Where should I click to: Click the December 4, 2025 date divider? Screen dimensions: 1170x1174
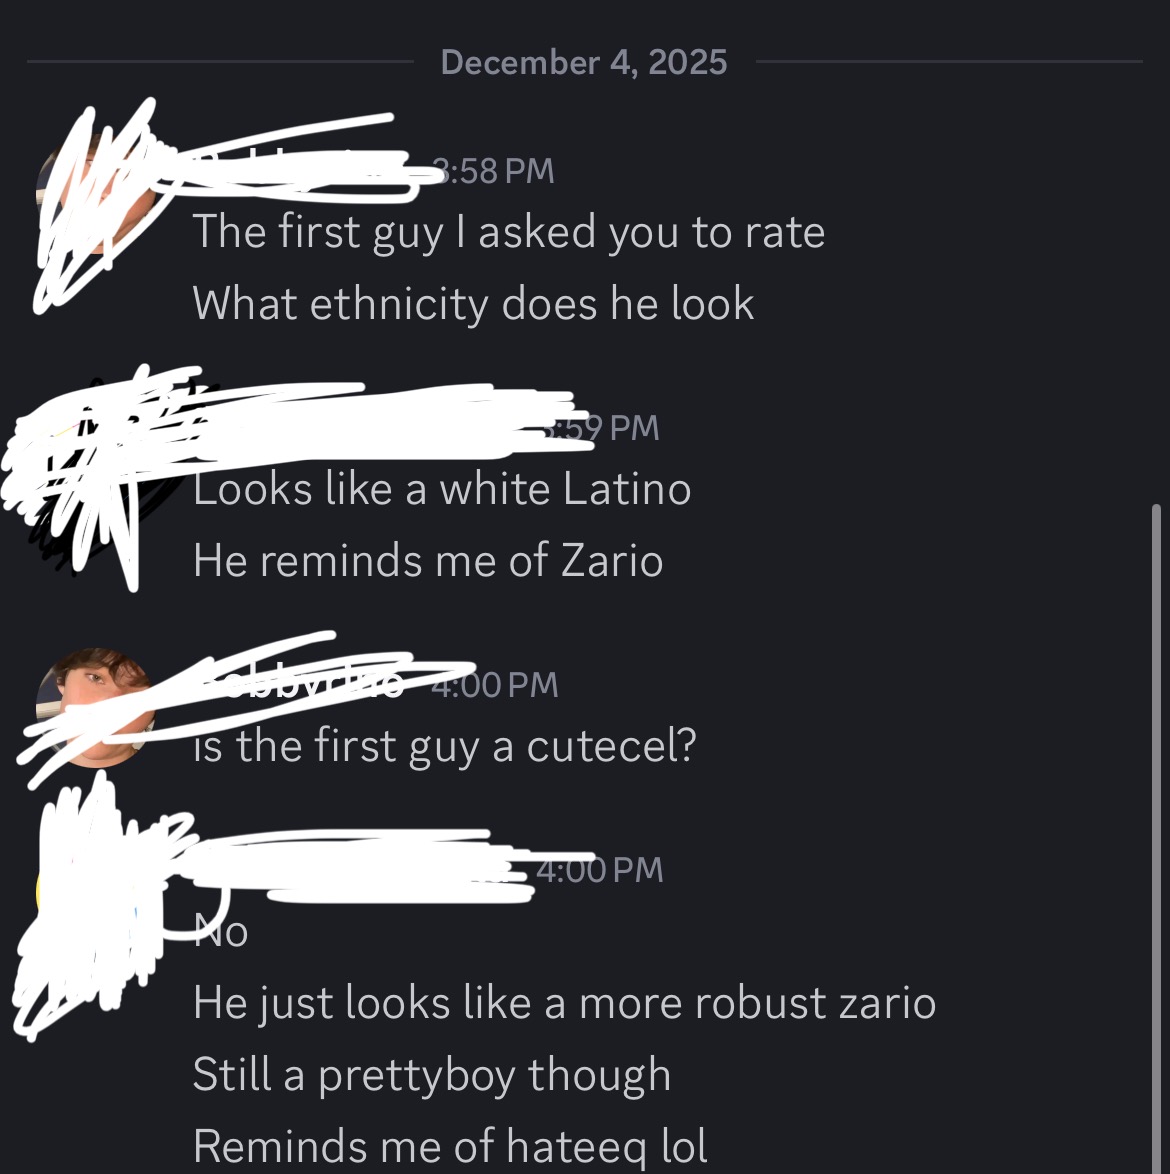point(584,62)
